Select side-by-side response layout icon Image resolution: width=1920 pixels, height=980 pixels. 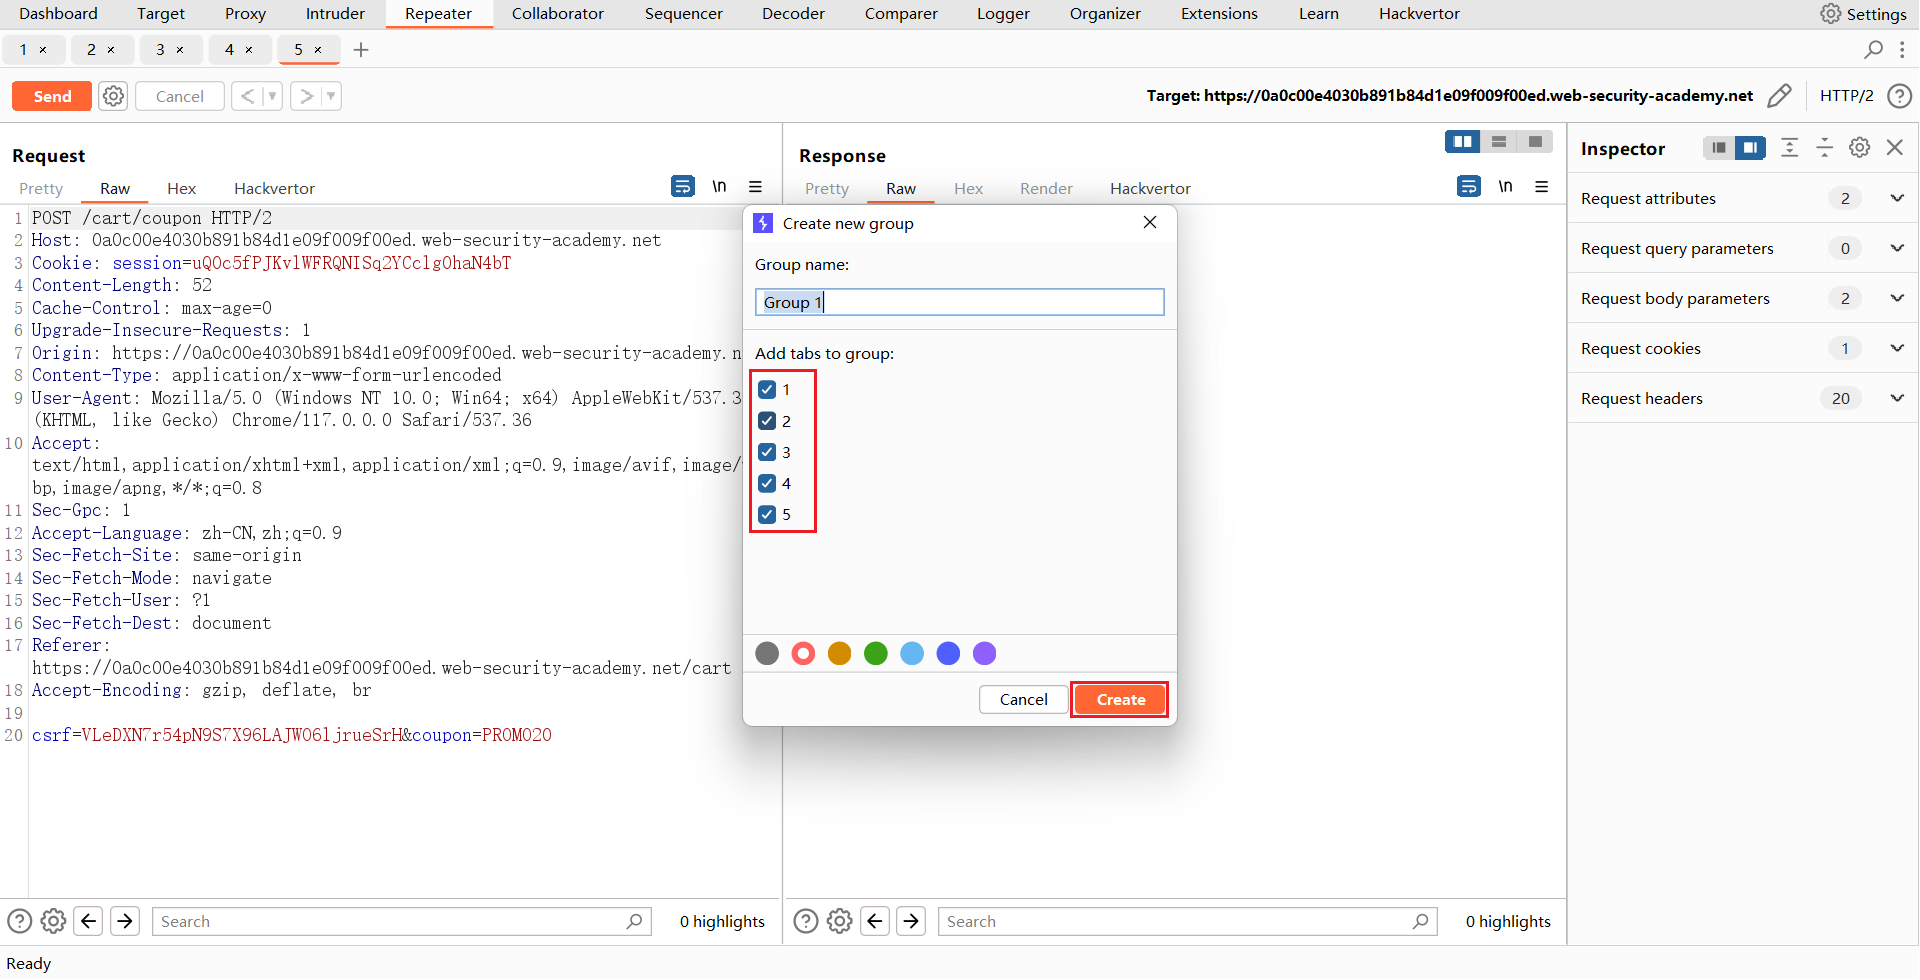[x=1463, y=142]
